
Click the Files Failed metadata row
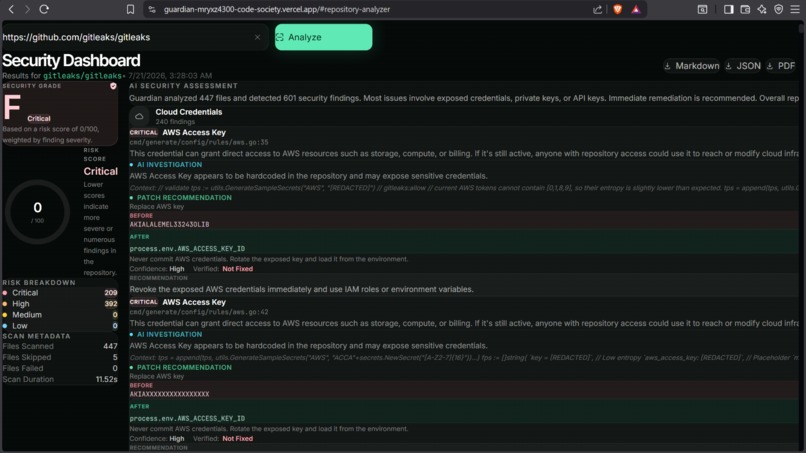point(60,368)
